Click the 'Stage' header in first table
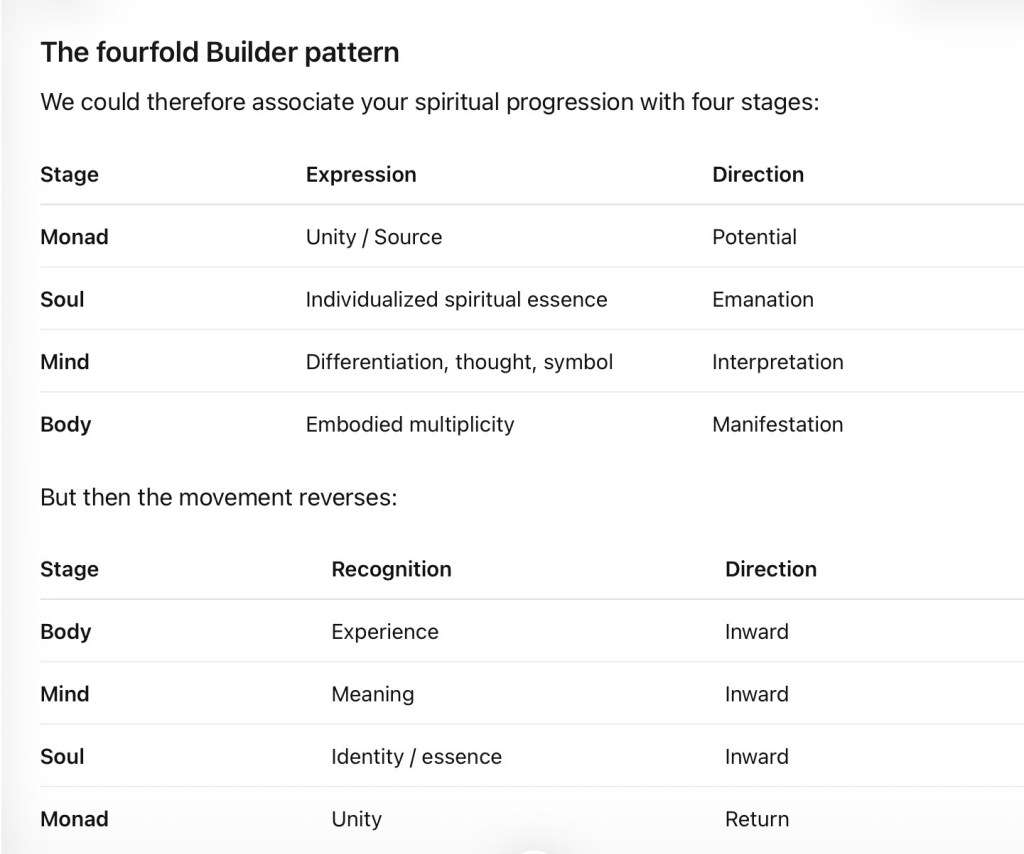This screenshot has width=1024, height=854. tap(69, 174)
